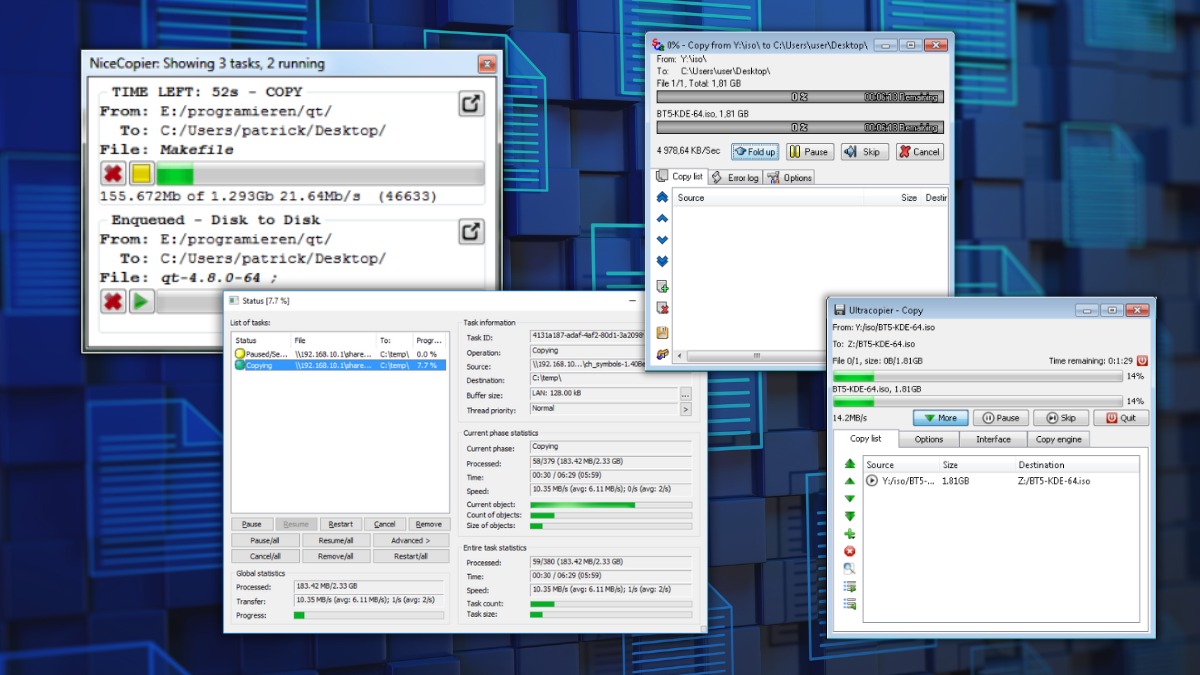Sort the Status task list by the File column

click(334, 340)
